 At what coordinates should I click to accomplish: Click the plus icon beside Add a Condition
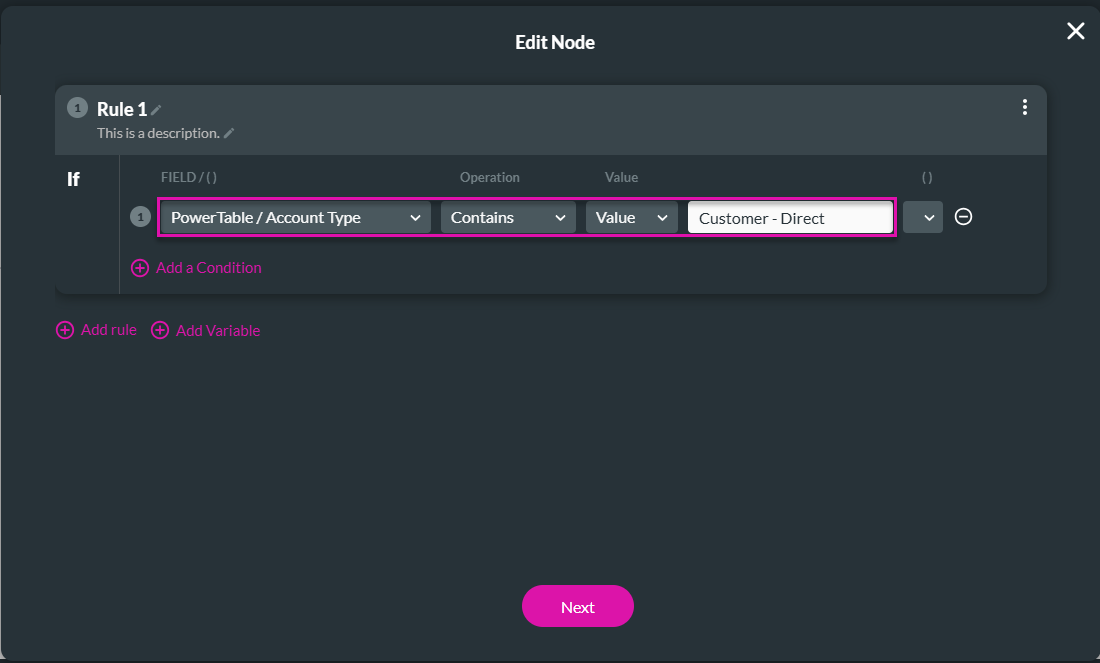[140, 268]
